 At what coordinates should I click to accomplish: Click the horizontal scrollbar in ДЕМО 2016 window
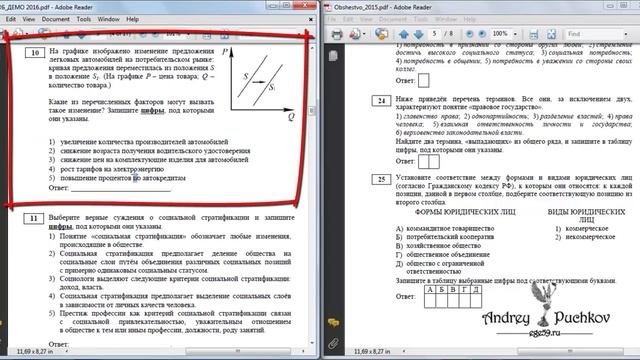[x=238, y=351]
